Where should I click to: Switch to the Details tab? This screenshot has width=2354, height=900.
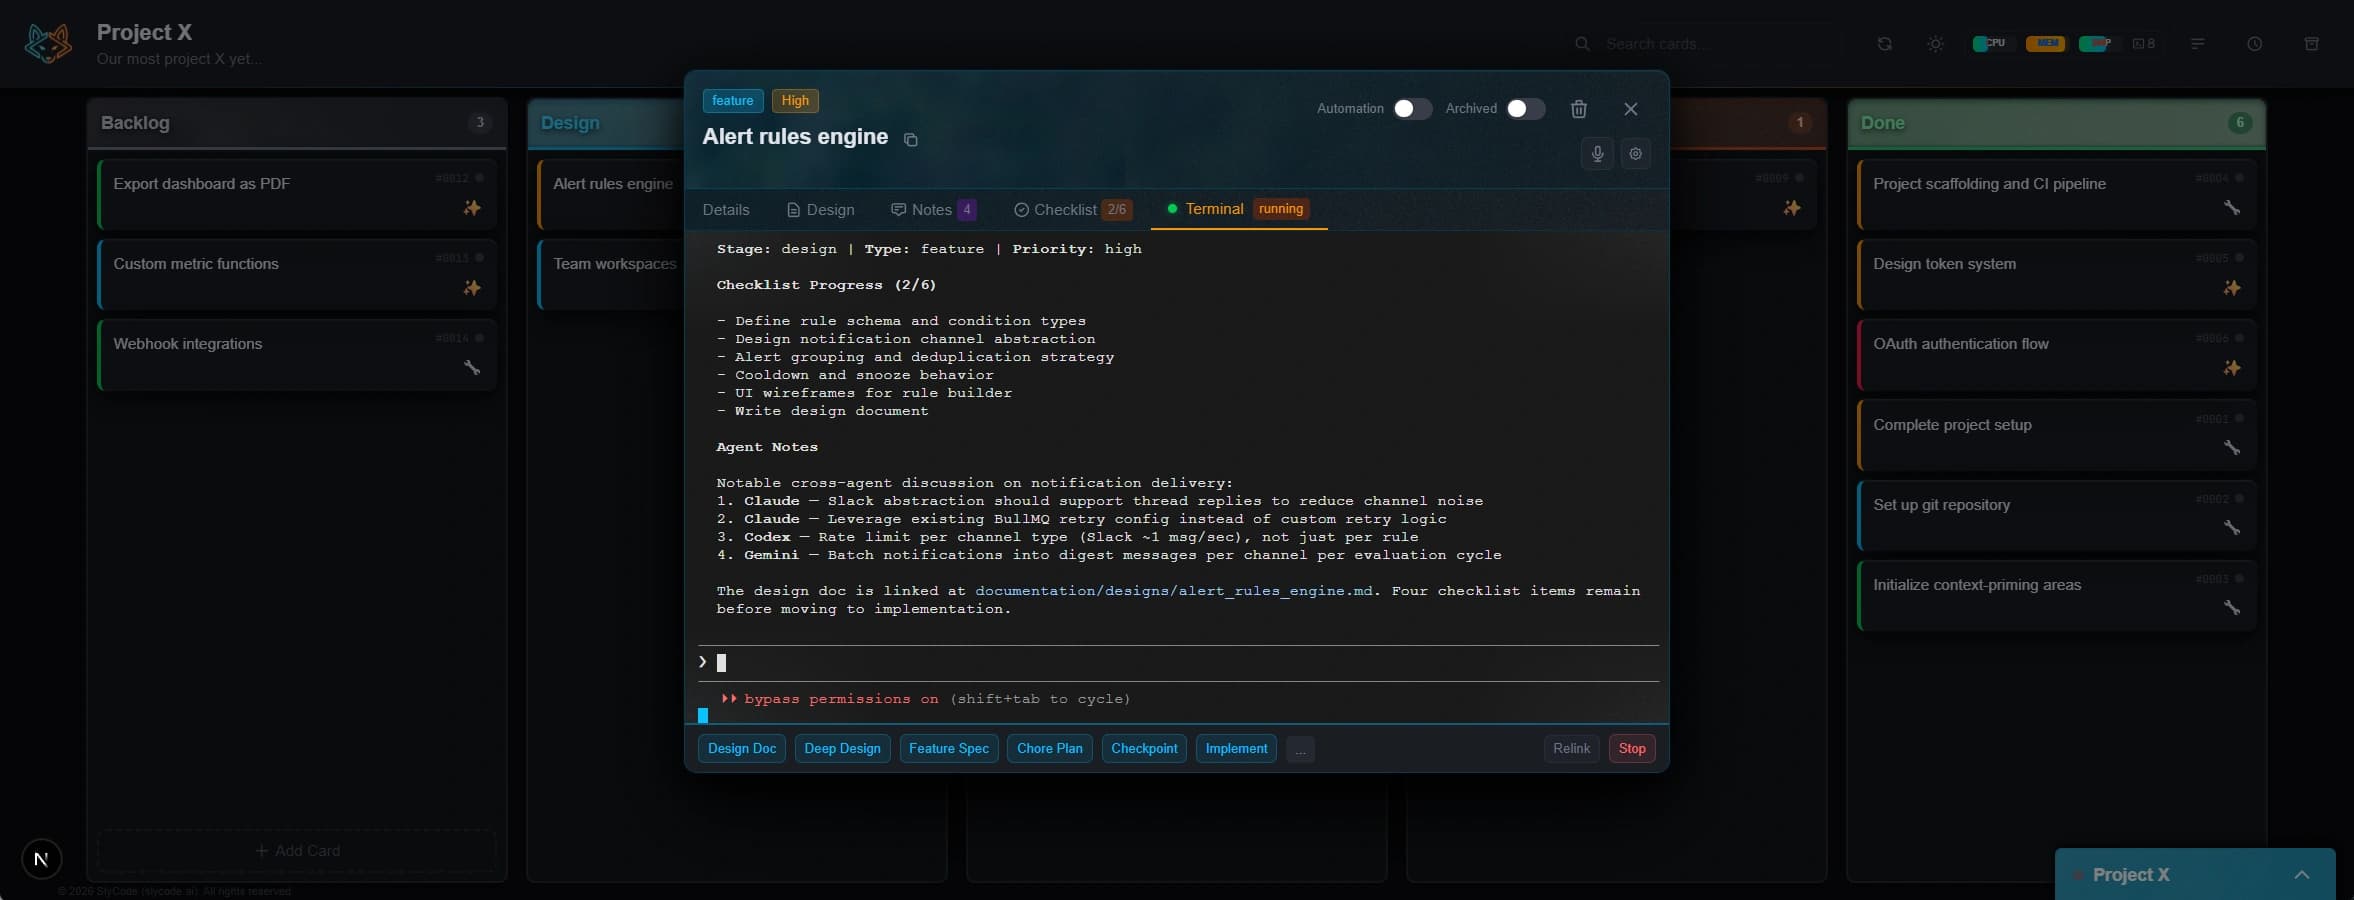click(x=726, y=210)
